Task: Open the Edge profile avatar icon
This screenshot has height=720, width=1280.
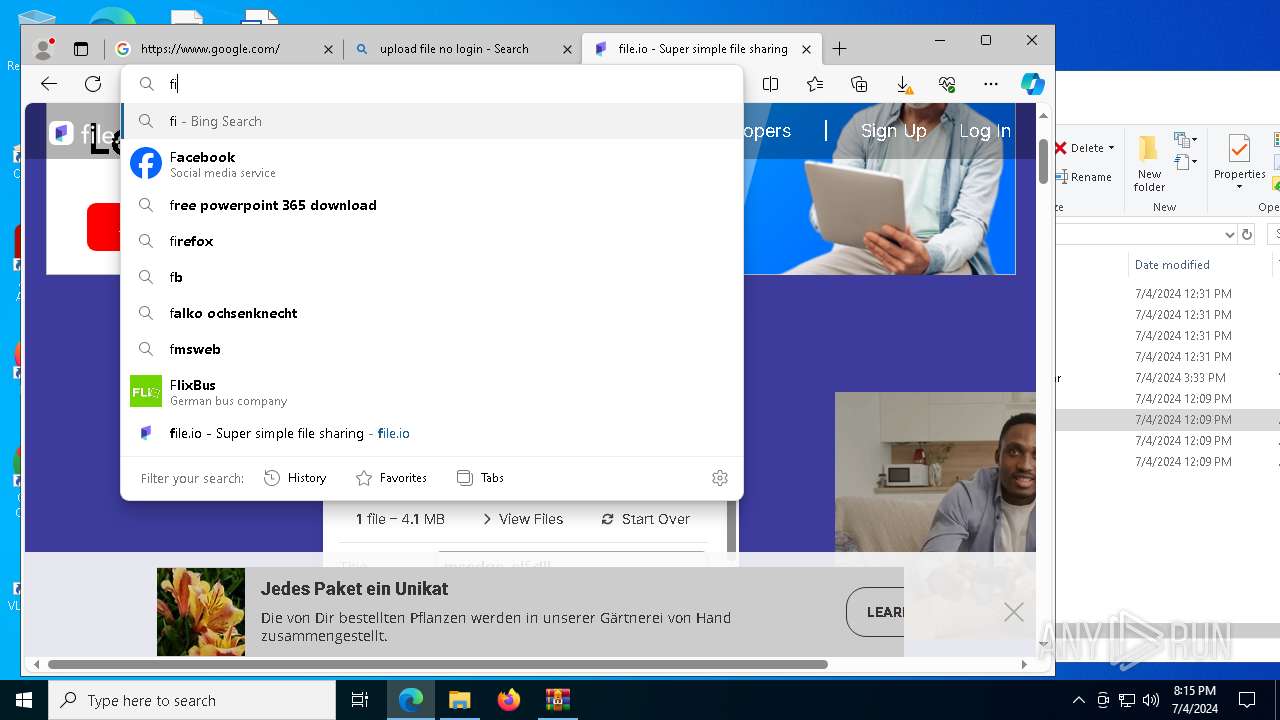Action: point(44,48)
